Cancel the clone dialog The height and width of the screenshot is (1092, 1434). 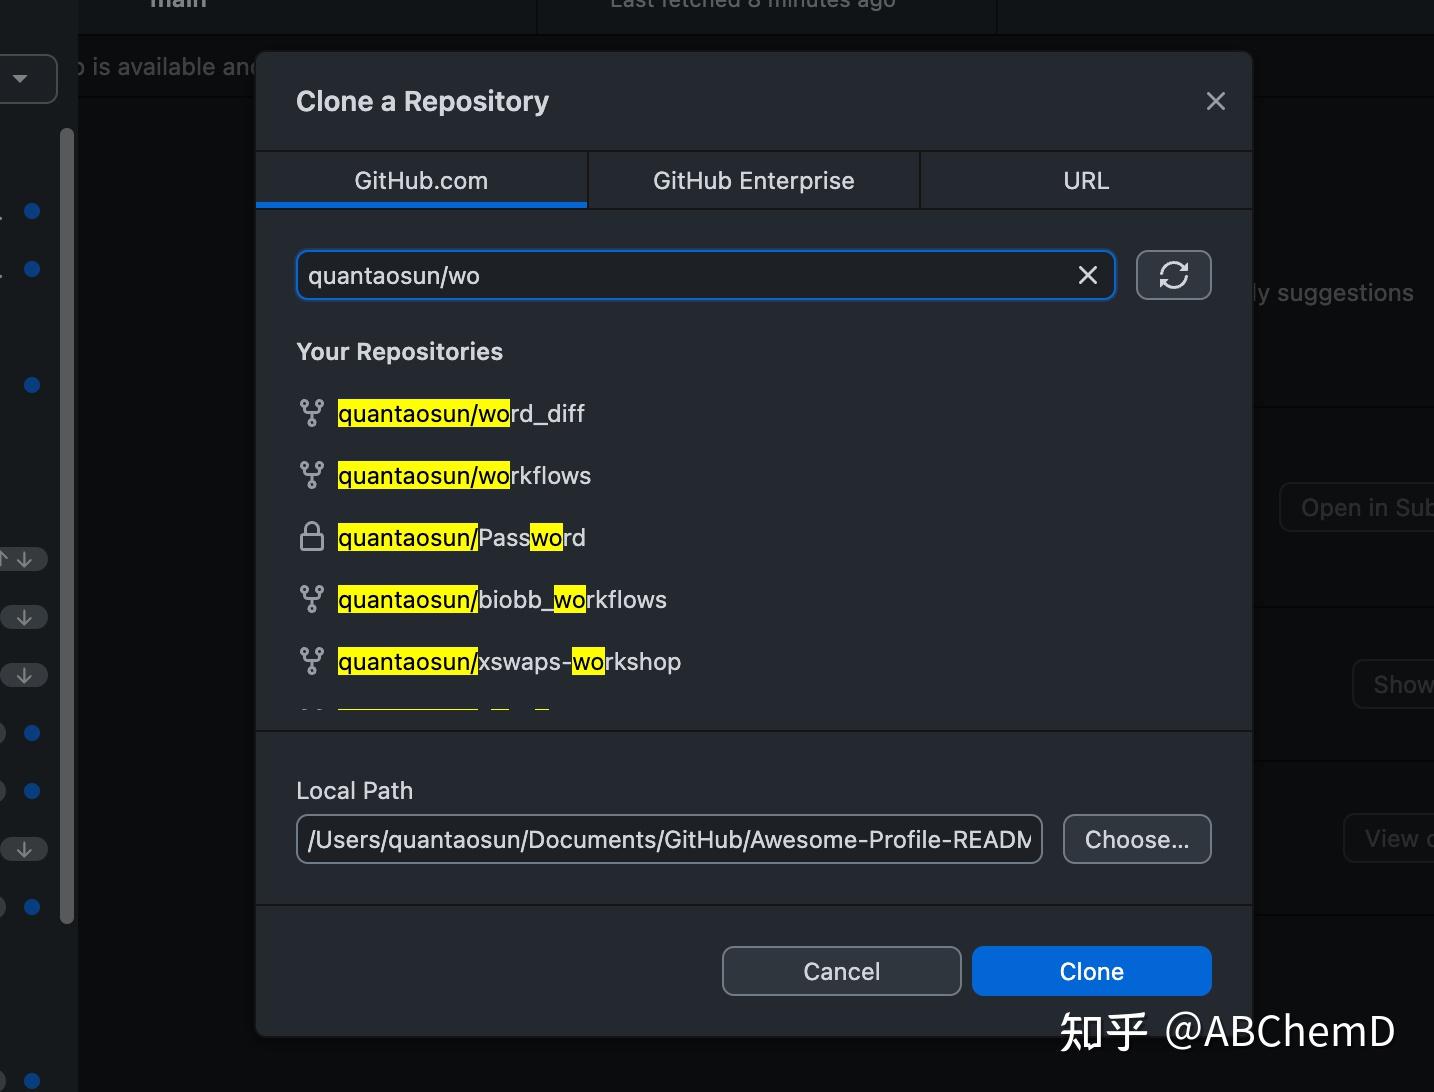point(841,970)
